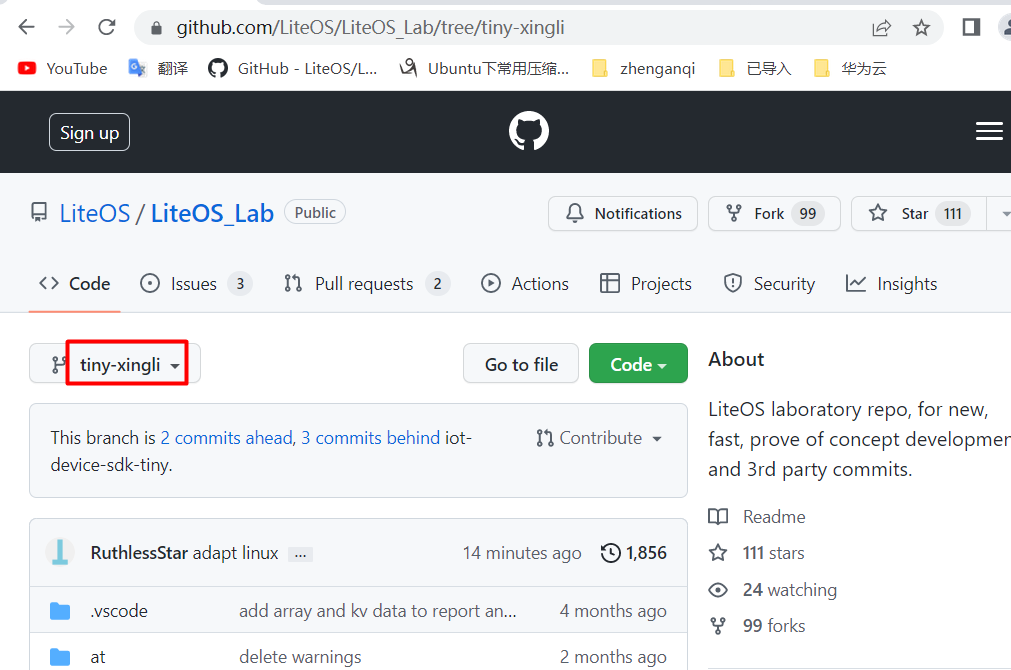This screenshot has height=670, width=1011.
Task: Click the Pull requests count badge 2
Action: click(437, 284)
